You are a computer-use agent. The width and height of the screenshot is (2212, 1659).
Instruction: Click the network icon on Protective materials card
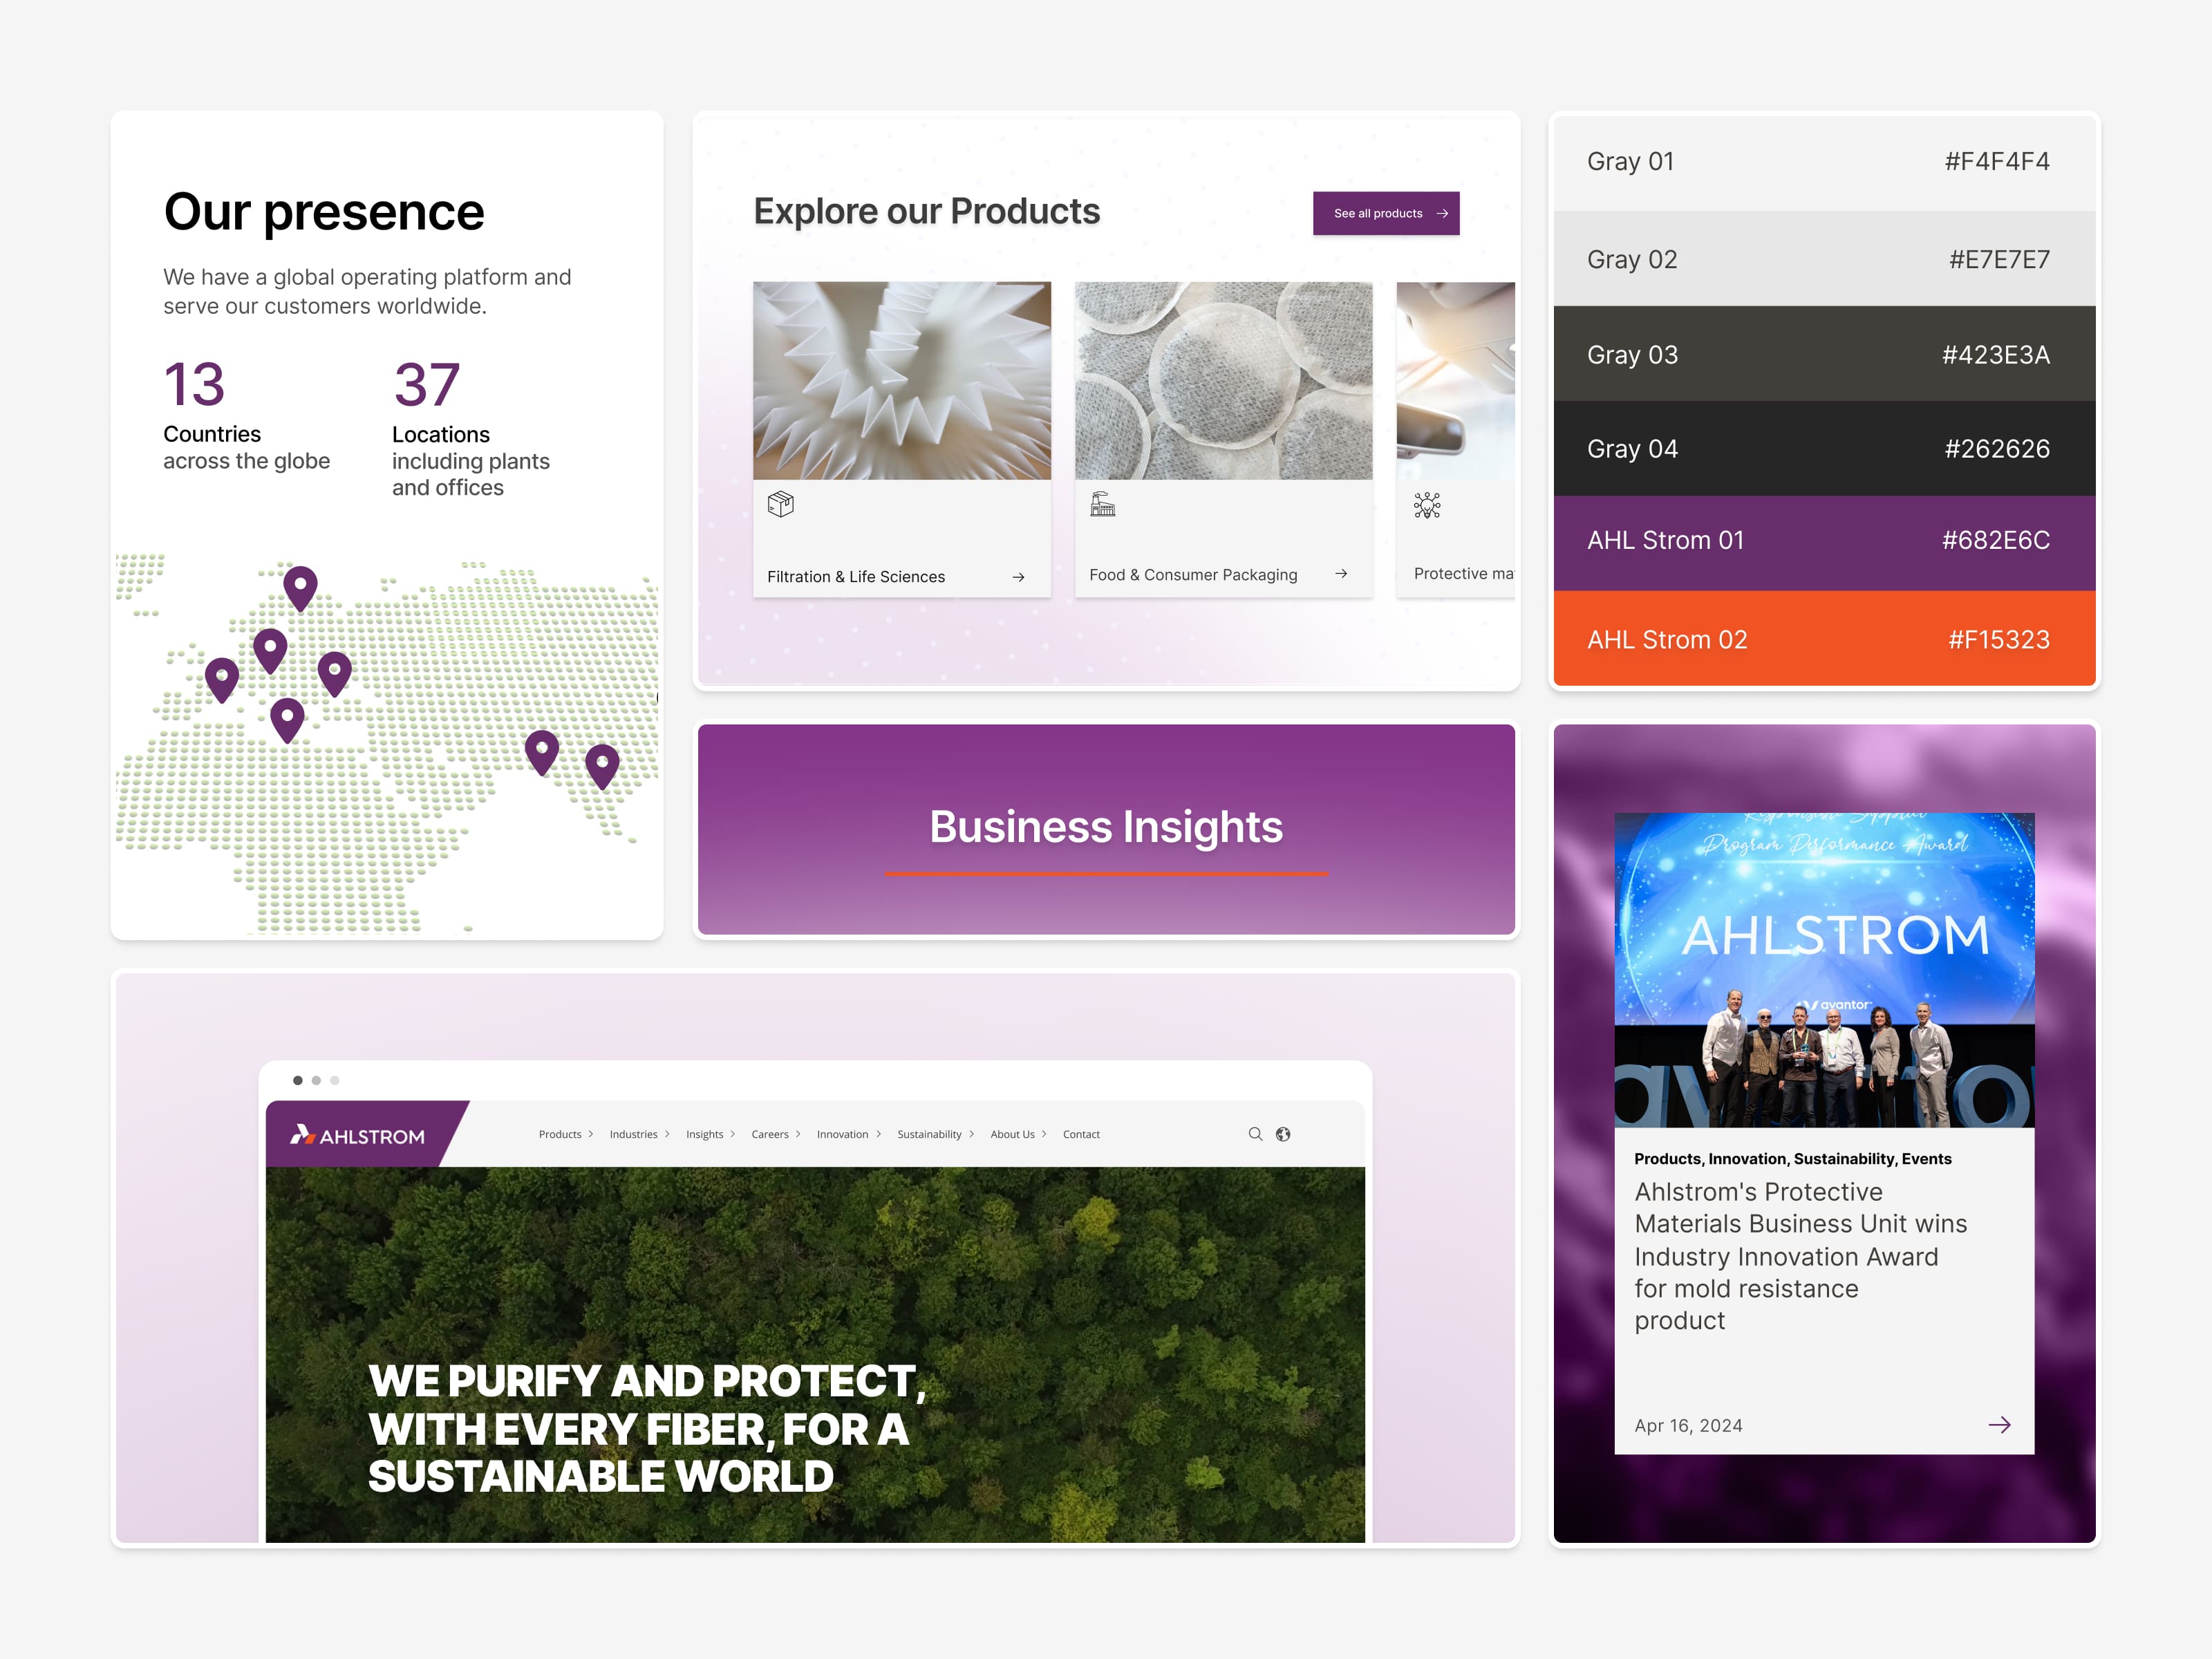click(x=1427, y=505)
